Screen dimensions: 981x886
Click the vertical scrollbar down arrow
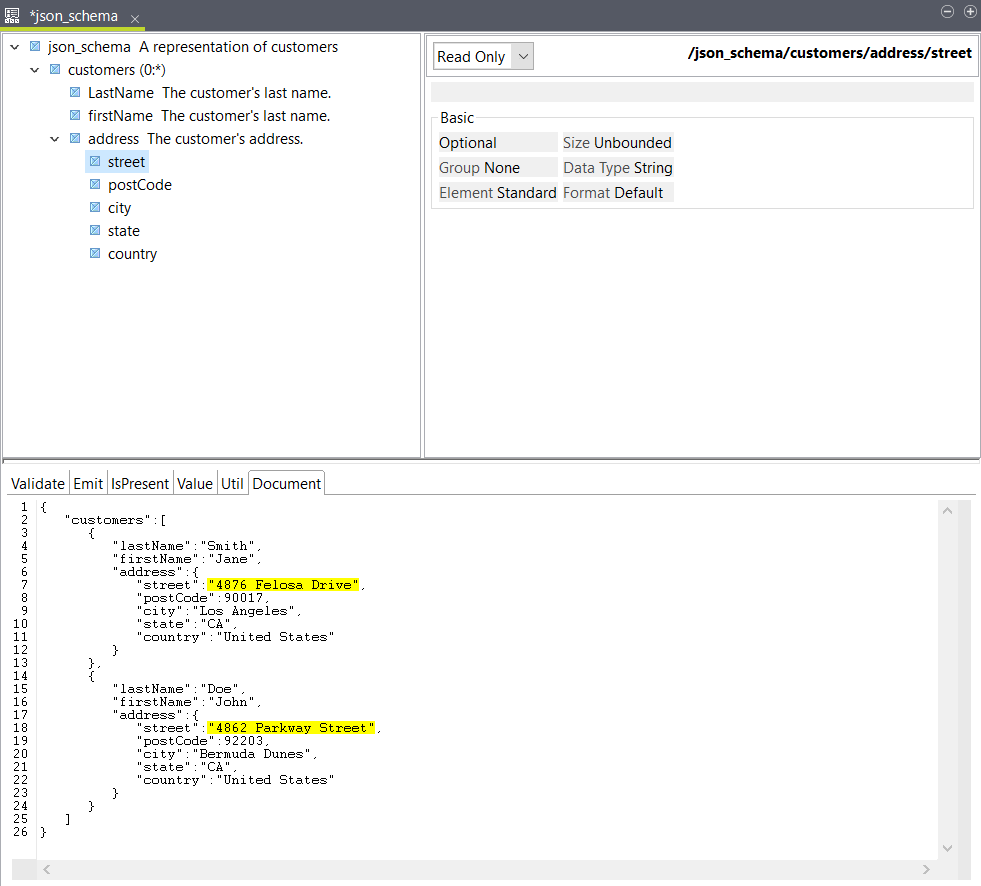point(946,847)
